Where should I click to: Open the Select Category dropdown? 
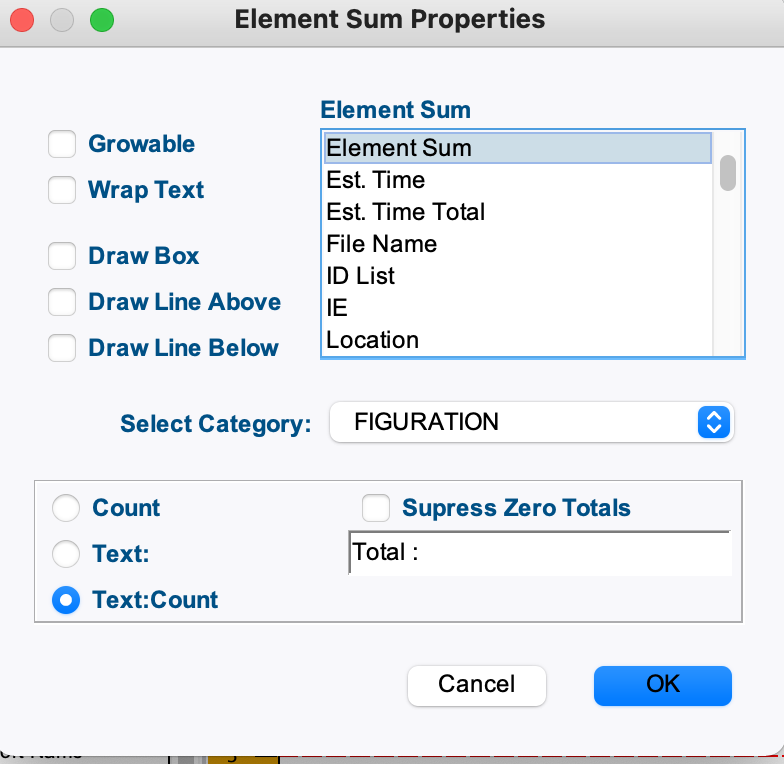(530, 422)
